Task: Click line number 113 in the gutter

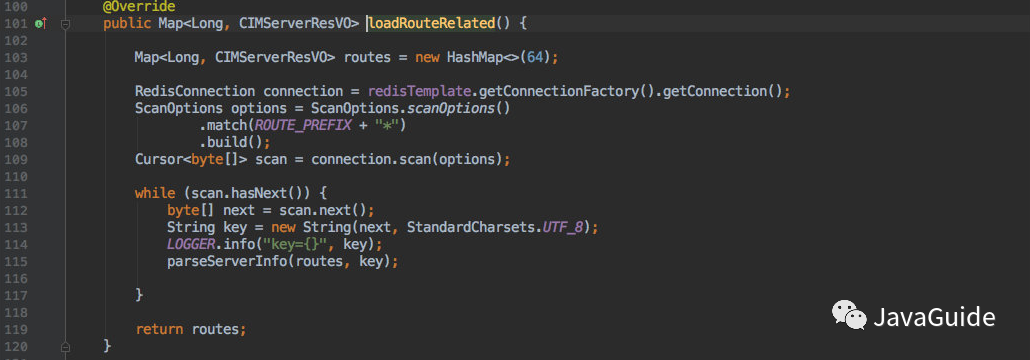Action: click(16, 227)
